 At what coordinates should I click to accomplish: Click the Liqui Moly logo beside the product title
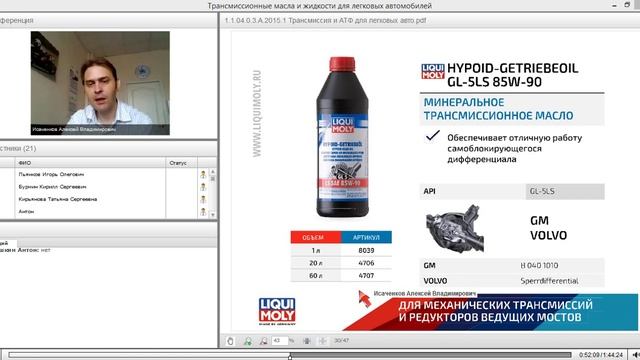point(433,71)
